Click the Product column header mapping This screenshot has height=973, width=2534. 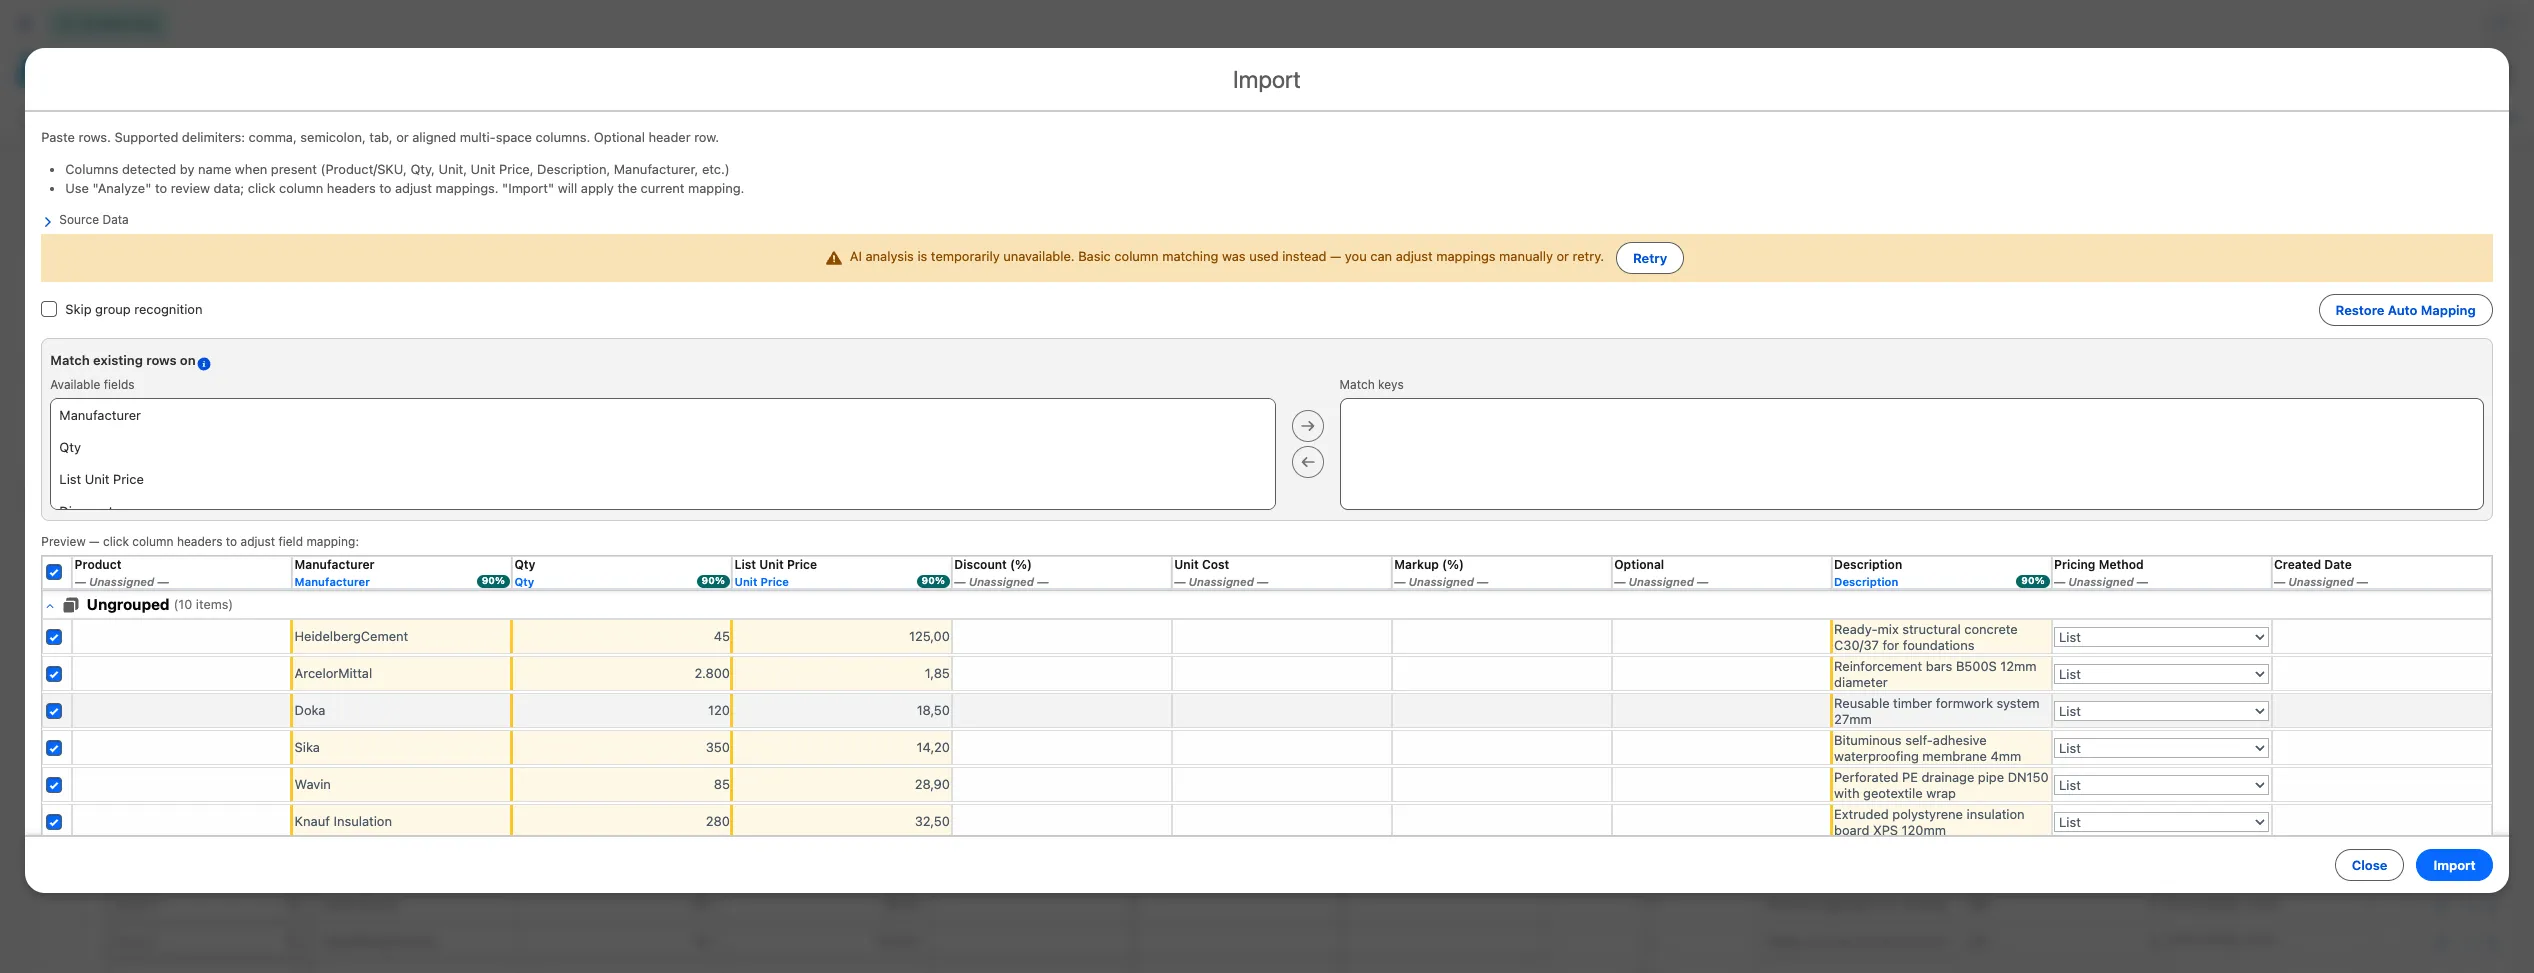[181, 573]
